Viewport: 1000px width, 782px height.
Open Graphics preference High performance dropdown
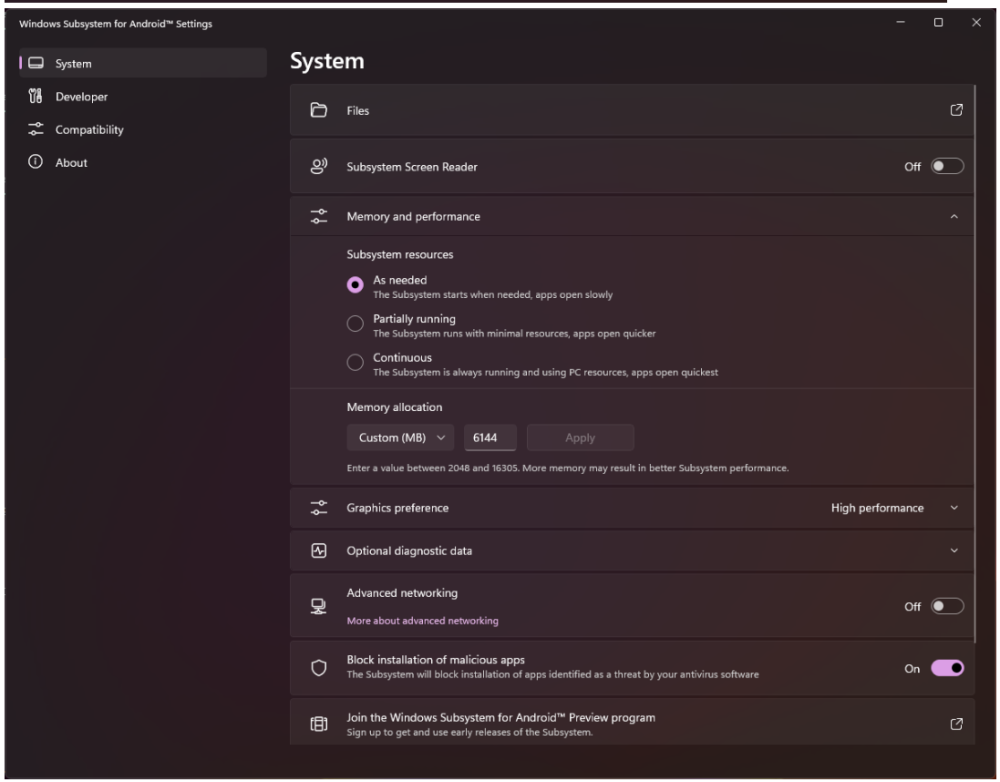tap(894, 508)
